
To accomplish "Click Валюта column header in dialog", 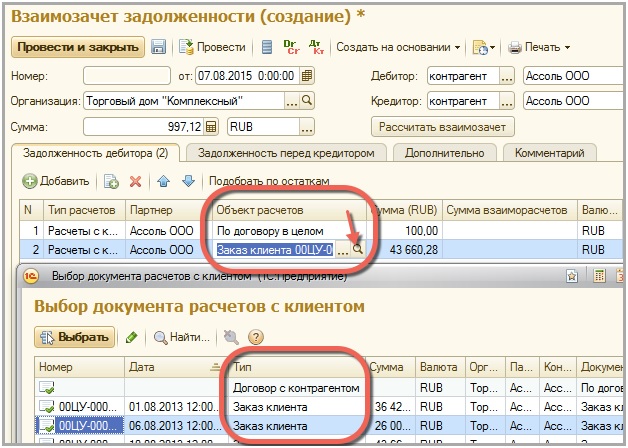I will pos(439,367).
